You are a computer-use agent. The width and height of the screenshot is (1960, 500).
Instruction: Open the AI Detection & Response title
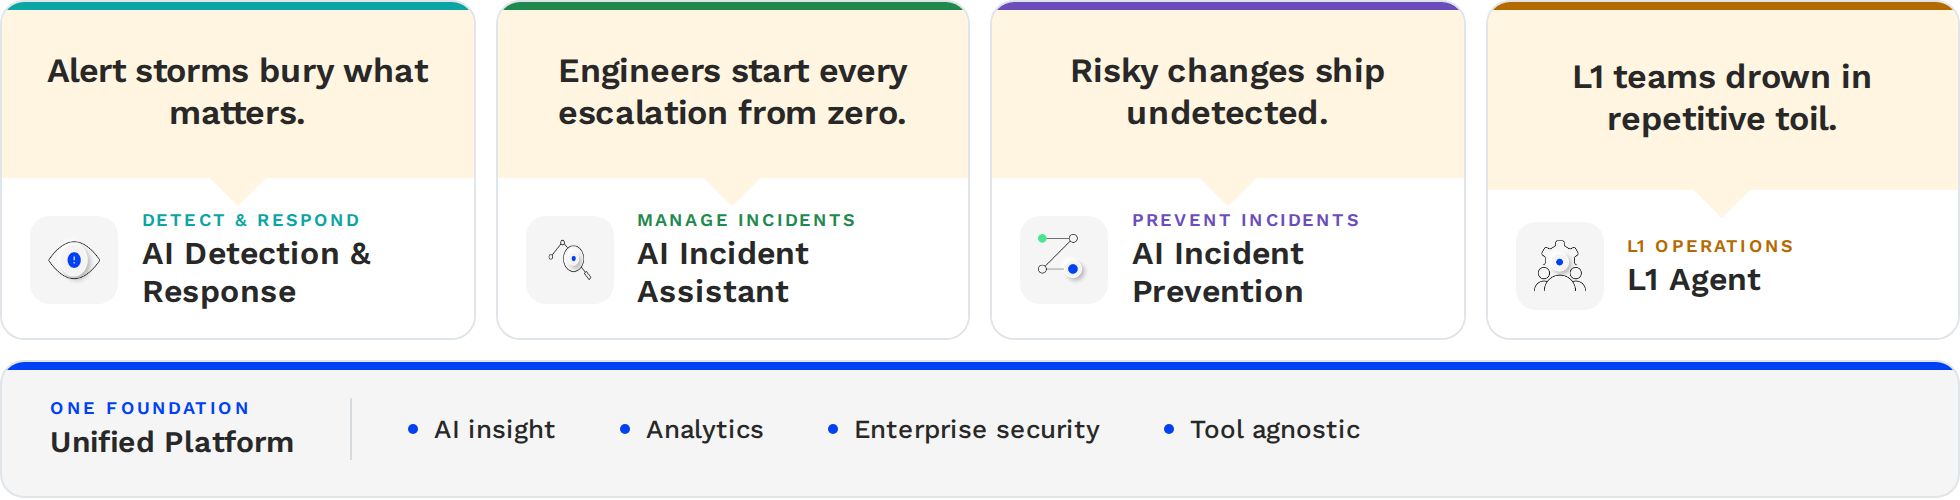(256, 272)
